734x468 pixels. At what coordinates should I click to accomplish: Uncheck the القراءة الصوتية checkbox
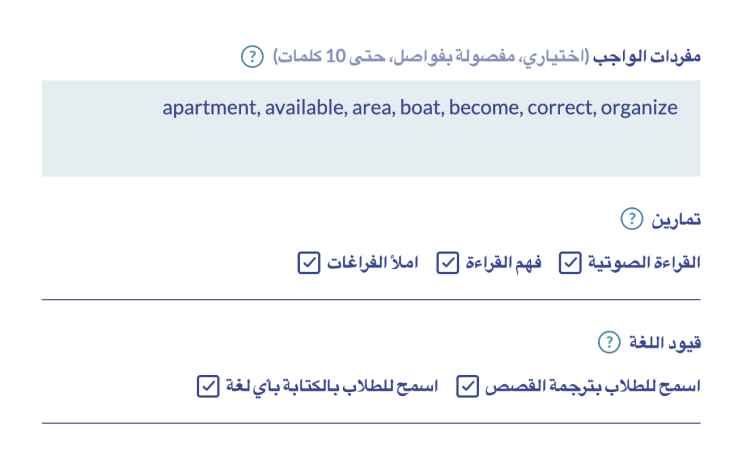click(x=569, y=263)
